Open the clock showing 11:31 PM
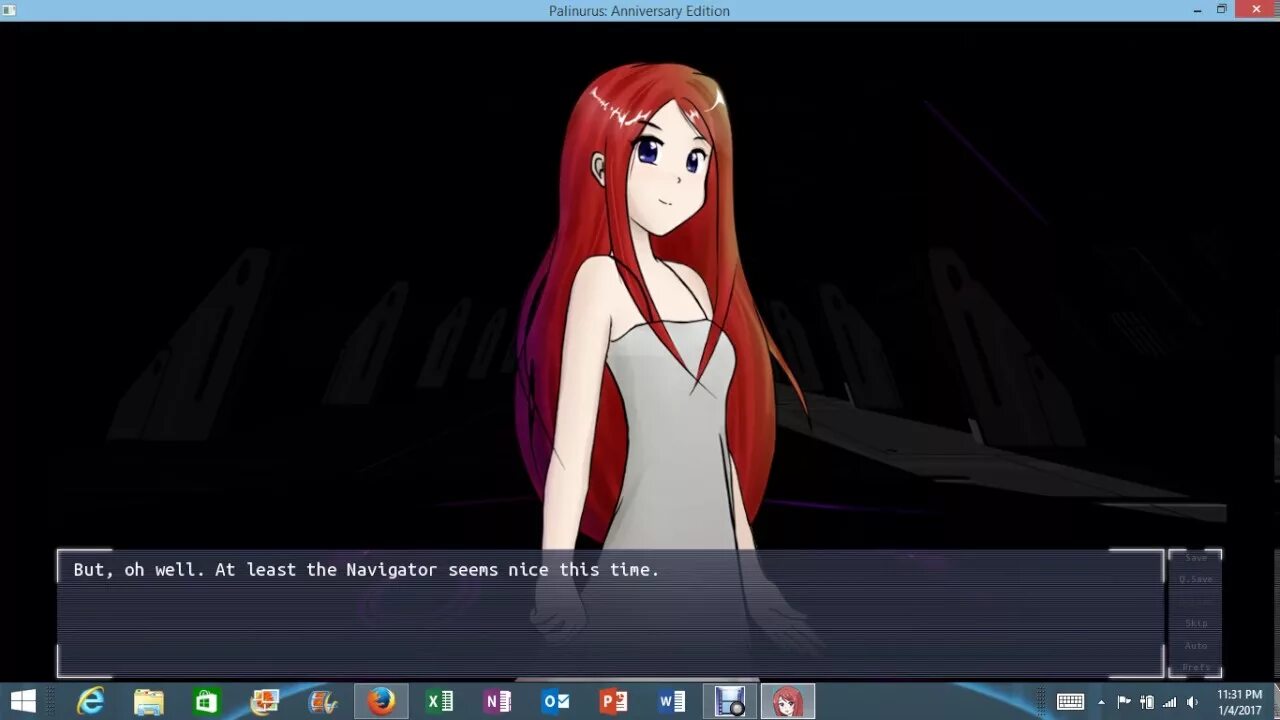The height and width of the screenshot is (720, 1280). tap(1239, 702)
